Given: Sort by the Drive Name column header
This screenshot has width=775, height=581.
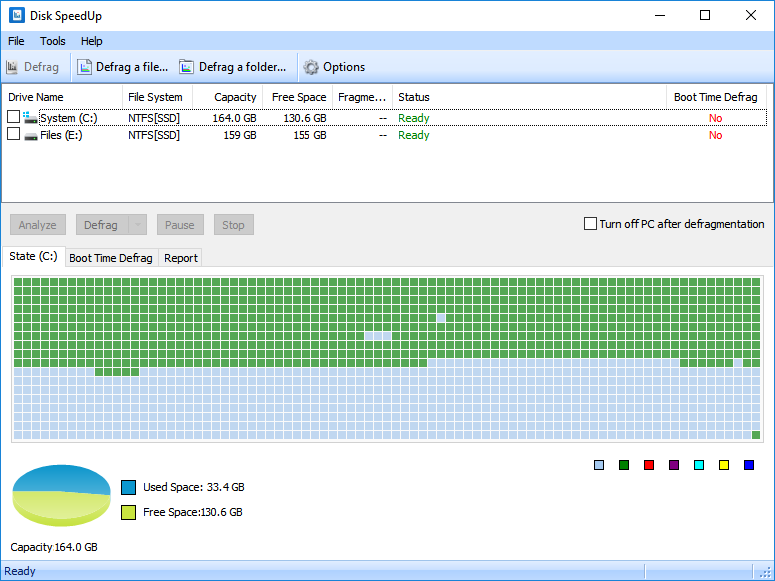Looking at the screenshot, I should (62, 97).
